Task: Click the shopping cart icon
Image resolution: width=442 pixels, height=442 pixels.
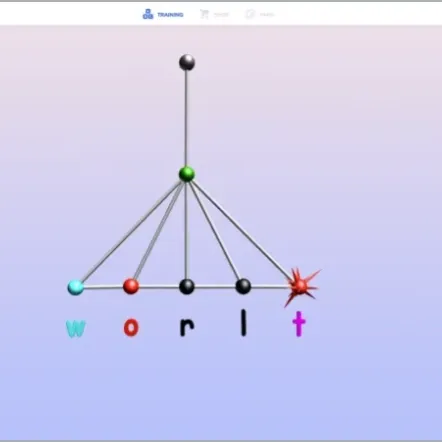Action: (204, 14)
